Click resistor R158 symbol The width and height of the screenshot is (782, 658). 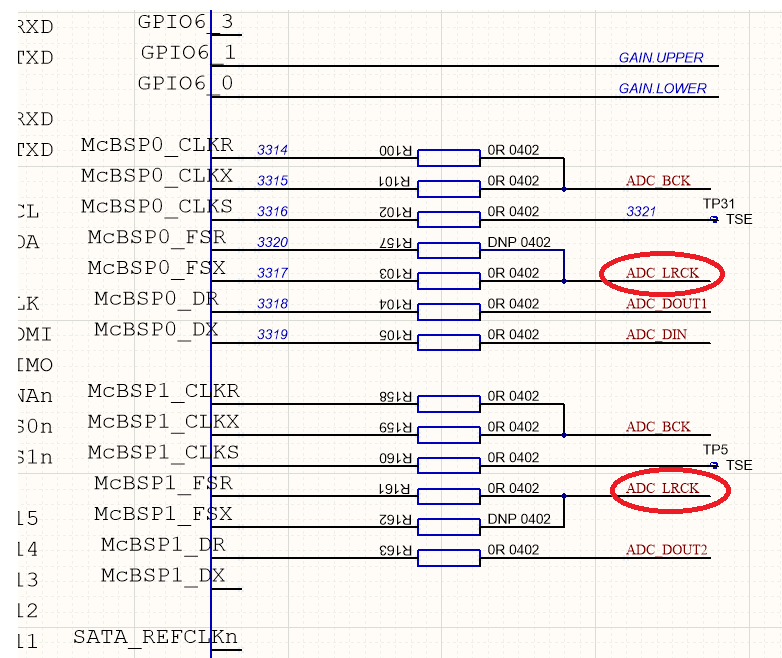pos(449,404)
